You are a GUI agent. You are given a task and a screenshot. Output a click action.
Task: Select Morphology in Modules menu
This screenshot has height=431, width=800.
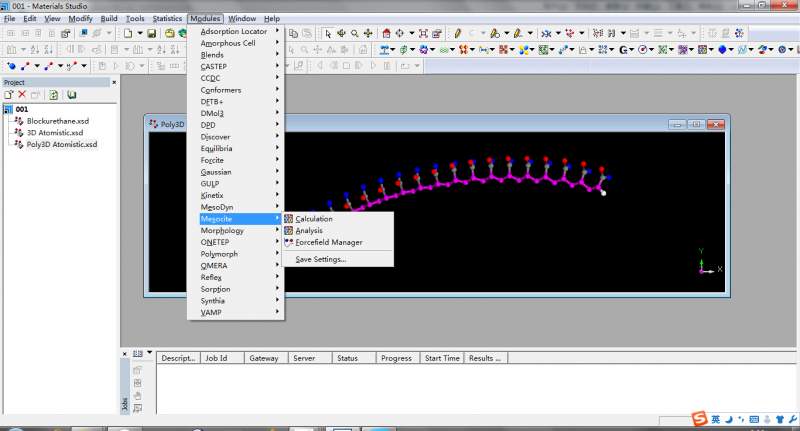tap(235, 231)
